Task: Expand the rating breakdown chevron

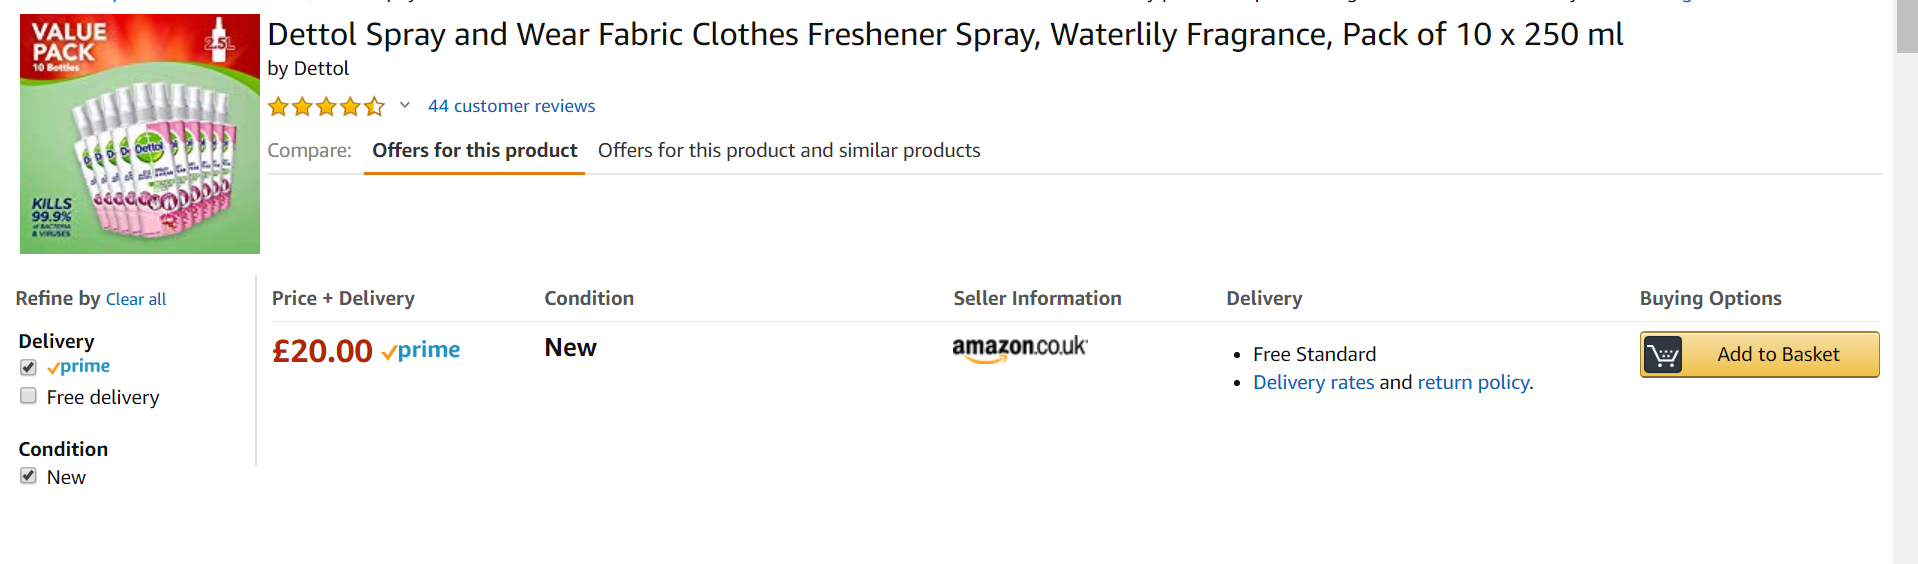Action: [405, 105]
